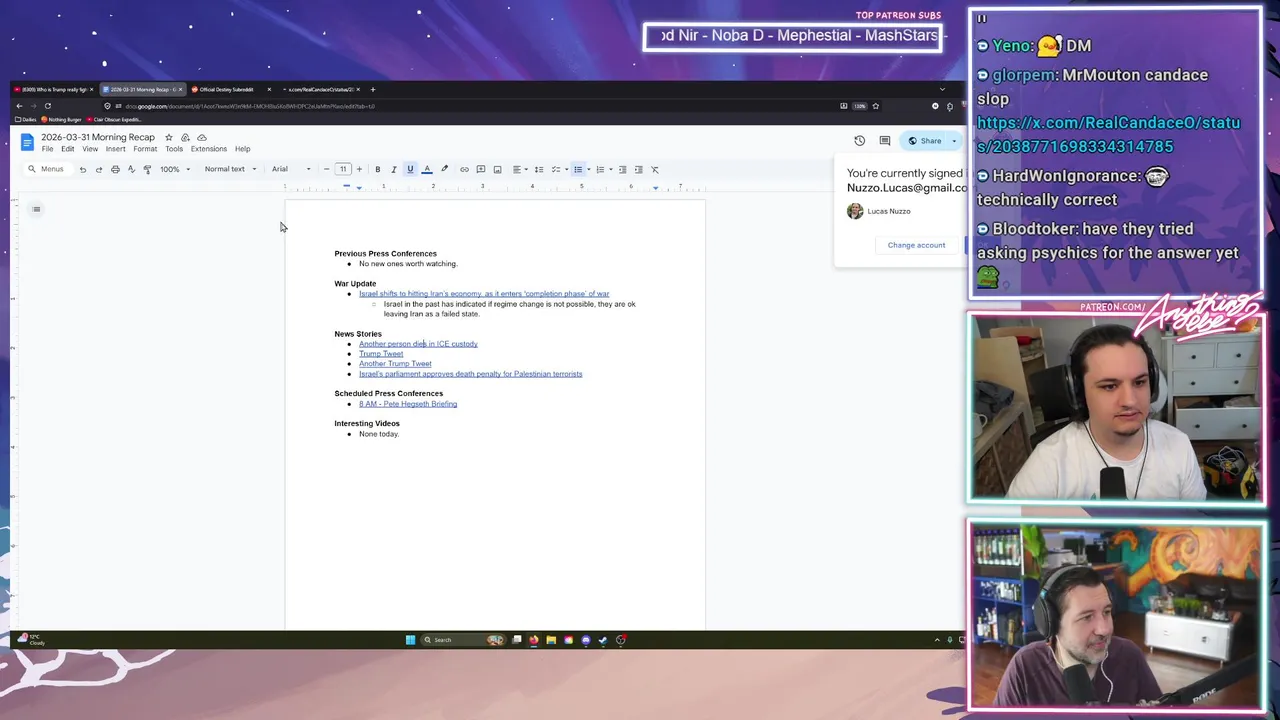1280x720 pixels.
Task: Print the document via printer icon
Action: pyautogui.click(x=115, y=169)
